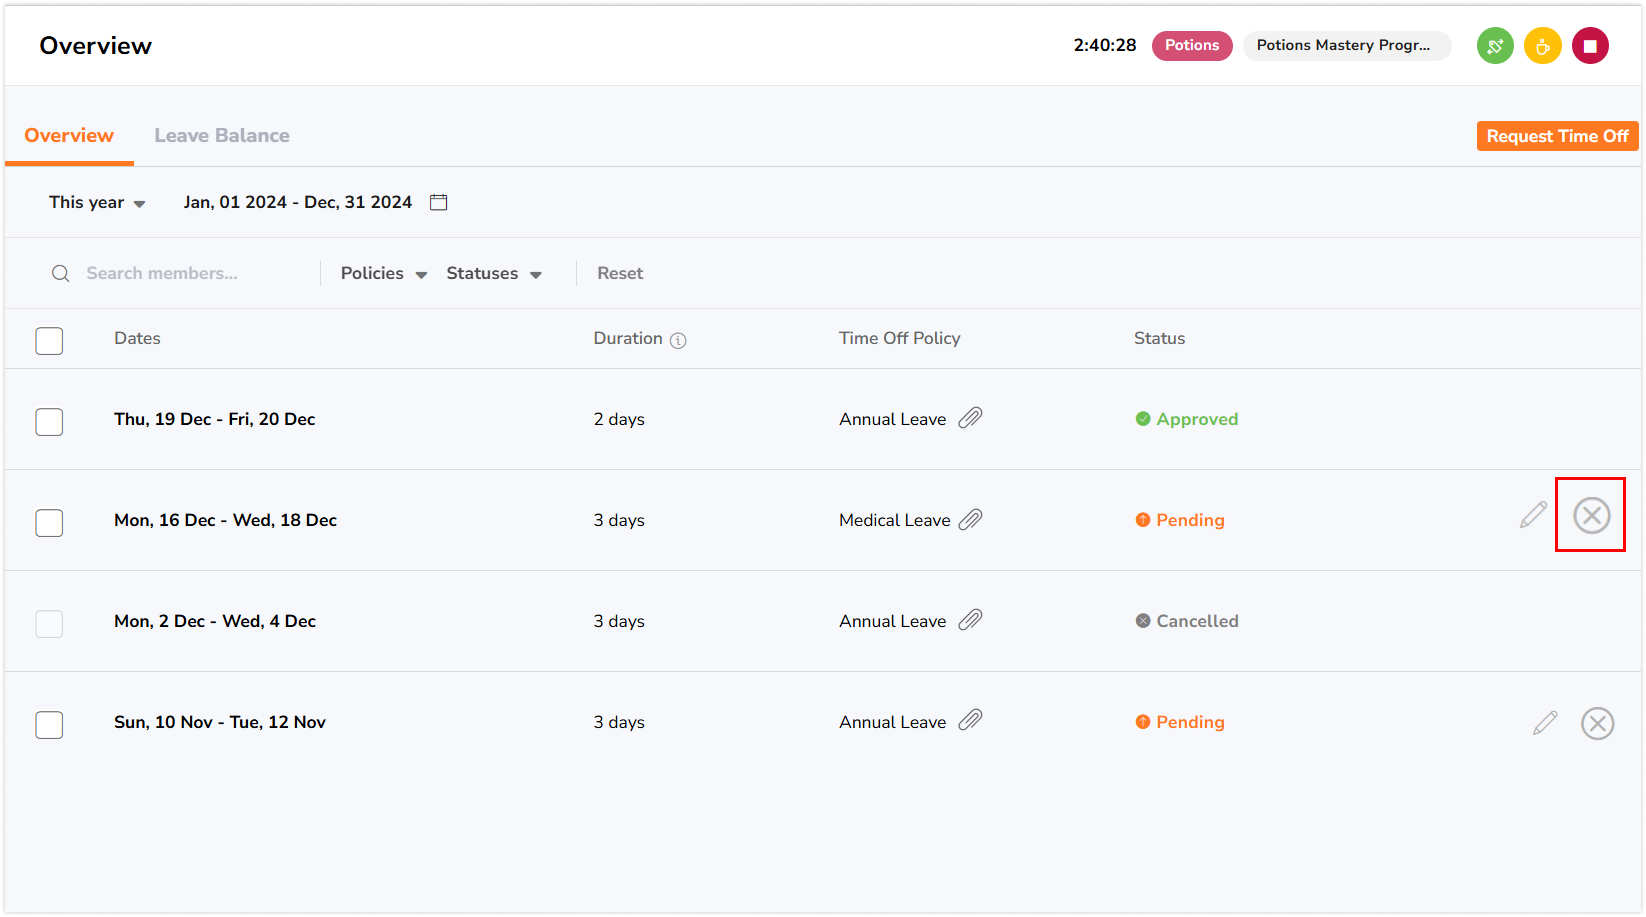
Task: Check the Sun, 10 Nov row checkbox
Action: pos(49,725)
